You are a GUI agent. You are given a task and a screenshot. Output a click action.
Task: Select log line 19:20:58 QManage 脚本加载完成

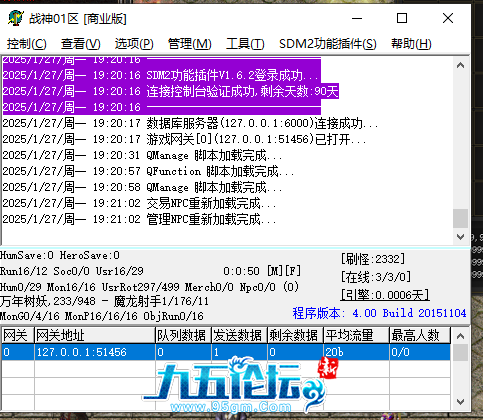point(142,187)
